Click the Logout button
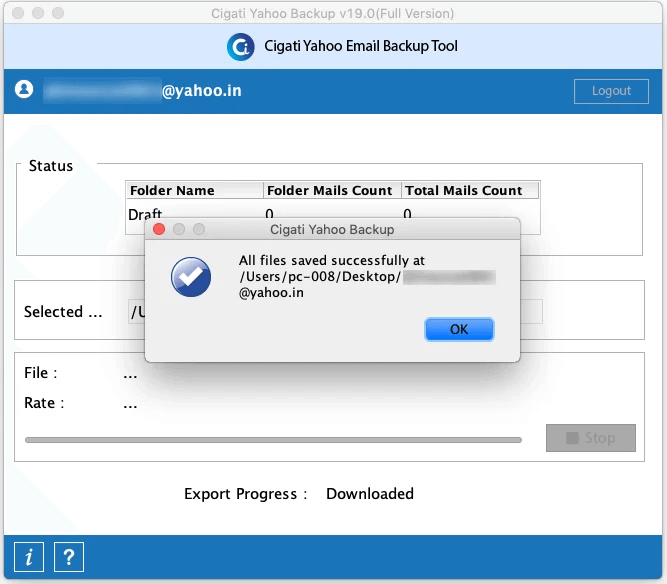Viewport: 667px width, 584px height. point(611,91)
